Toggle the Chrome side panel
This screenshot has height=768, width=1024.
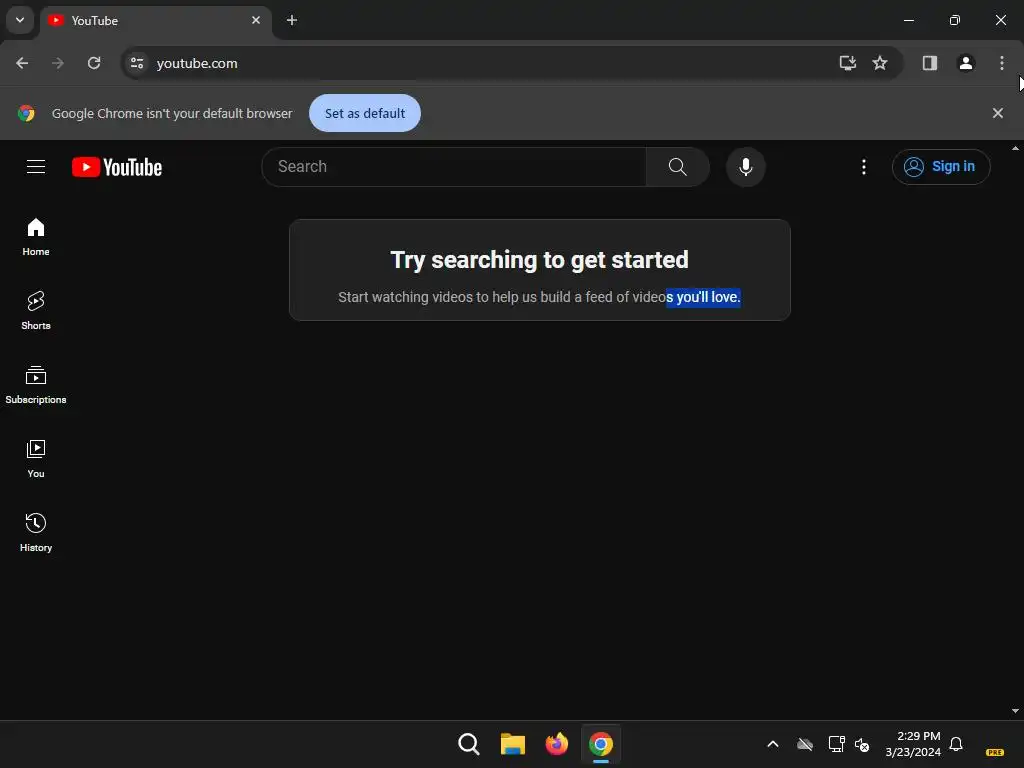(x=929, y=63)
